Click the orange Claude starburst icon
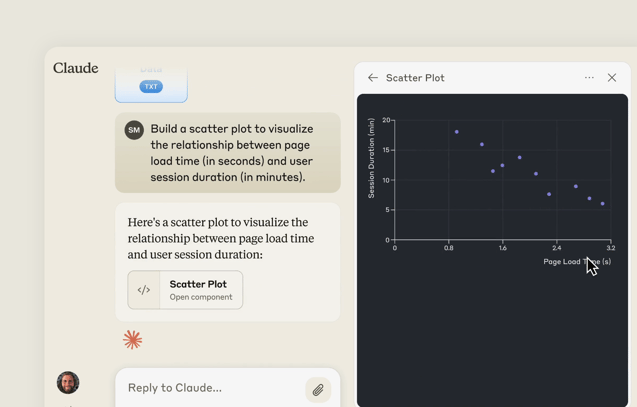Image resolution: width=637 pixels, height=407 pixels. pos(132,340)
